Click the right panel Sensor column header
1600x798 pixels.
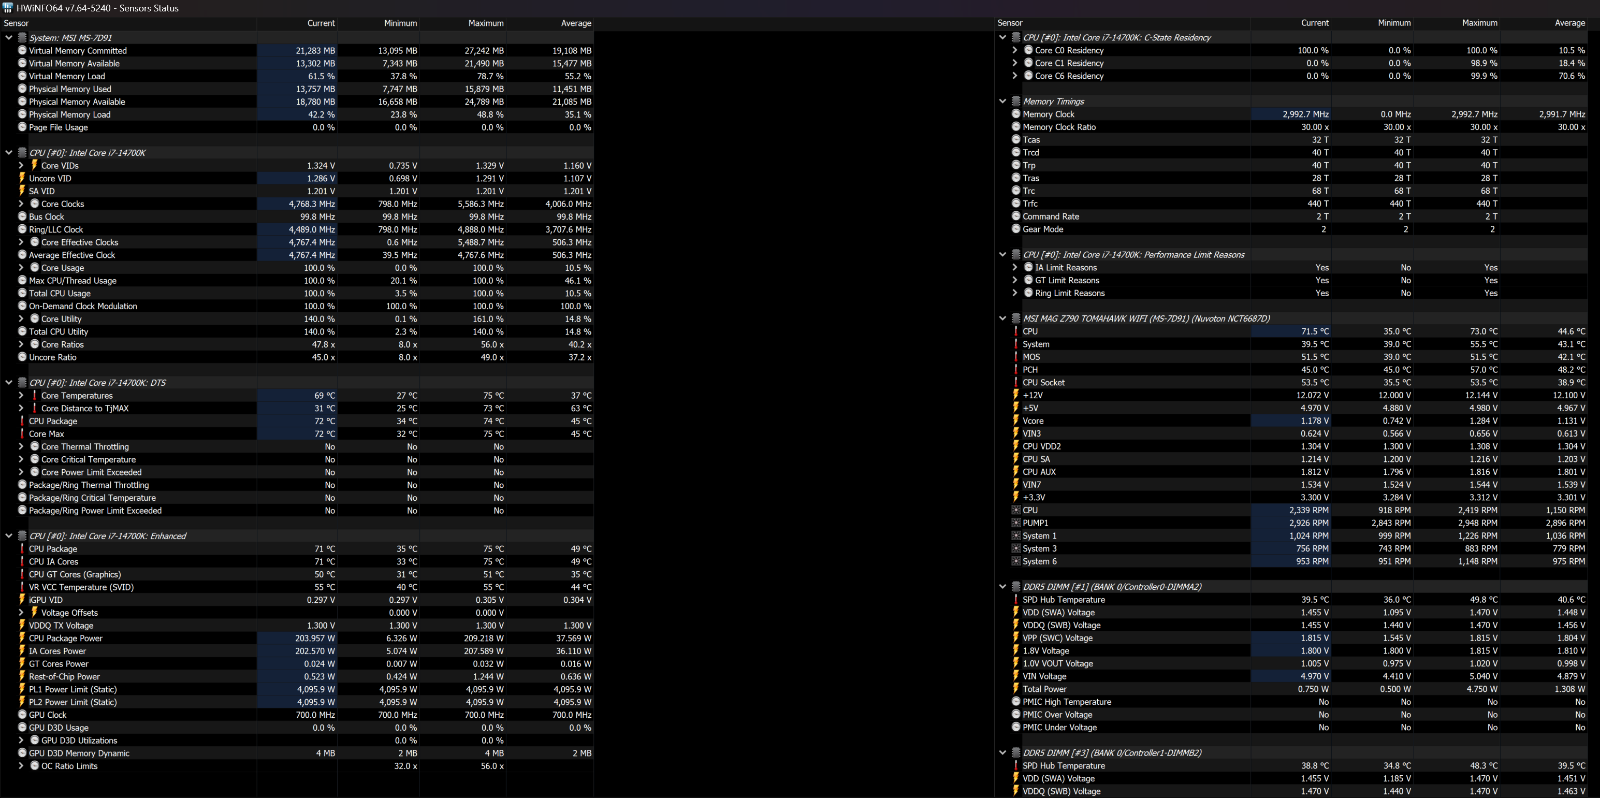click(1010, 23)
